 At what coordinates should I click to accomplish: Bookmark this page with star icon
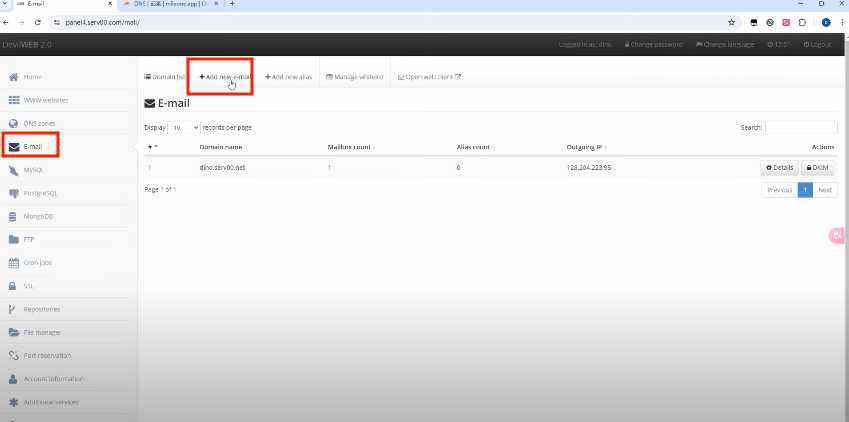point(732,23)
